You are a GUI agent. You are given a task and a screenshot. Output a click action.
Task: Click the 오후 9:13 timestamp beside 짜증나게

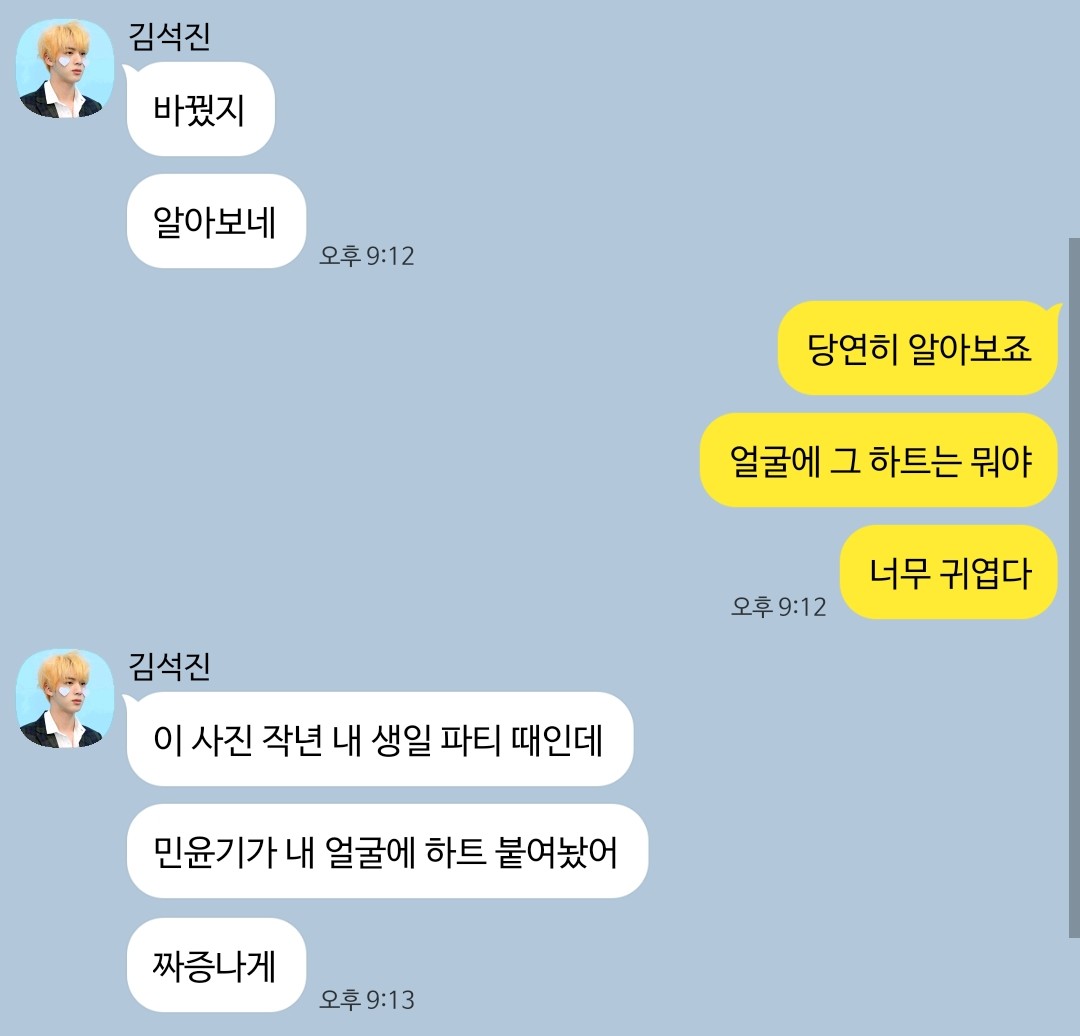tap(366, 999)
